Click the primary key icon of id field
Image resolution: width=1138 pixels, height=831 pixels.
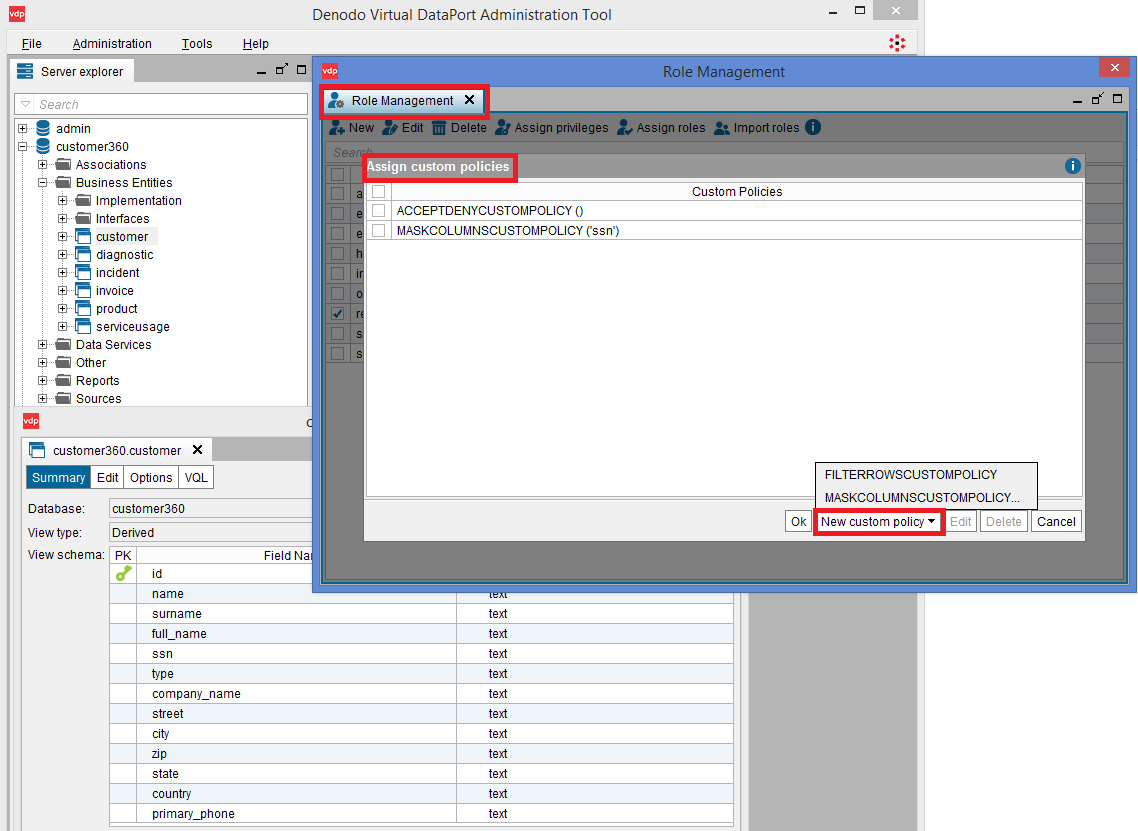(x=123, y=573)
